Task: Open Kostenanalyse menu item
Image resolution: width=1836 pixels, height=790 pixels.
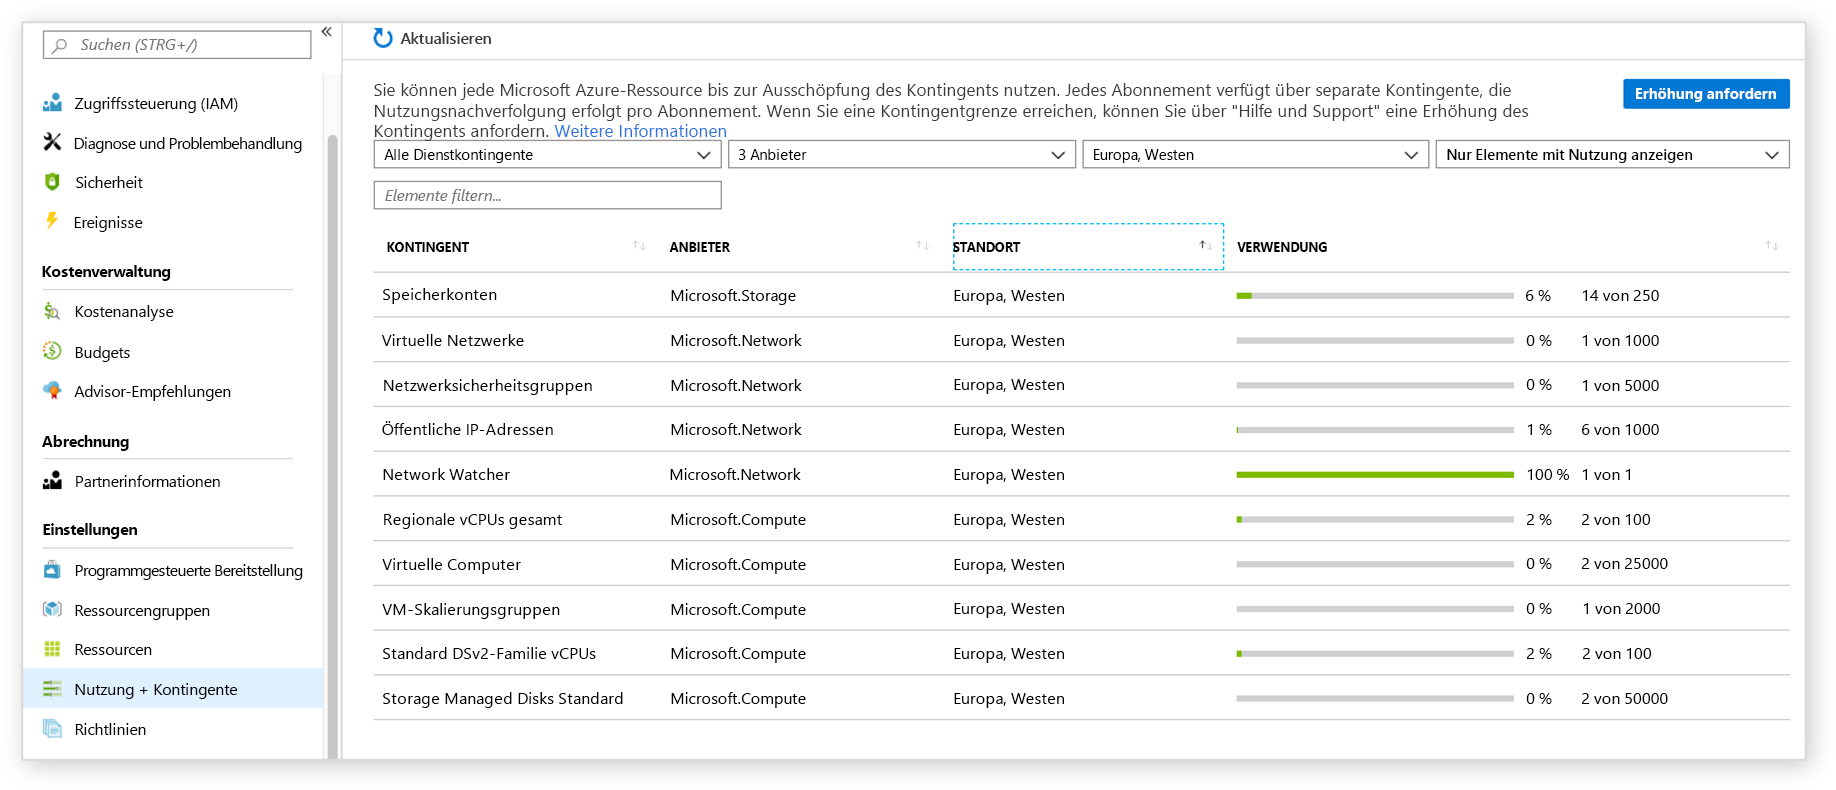Action: point(124,312)
